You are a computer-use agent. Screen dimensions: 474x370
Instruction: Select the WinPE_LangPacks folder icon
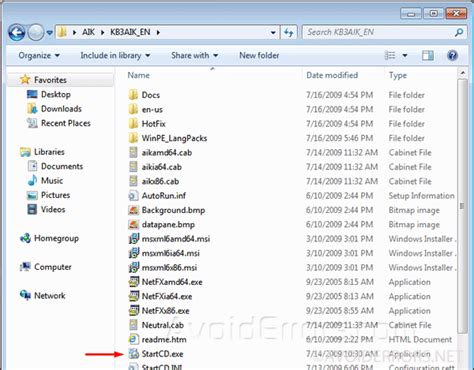pyautogui.click(x=133, y=138)
